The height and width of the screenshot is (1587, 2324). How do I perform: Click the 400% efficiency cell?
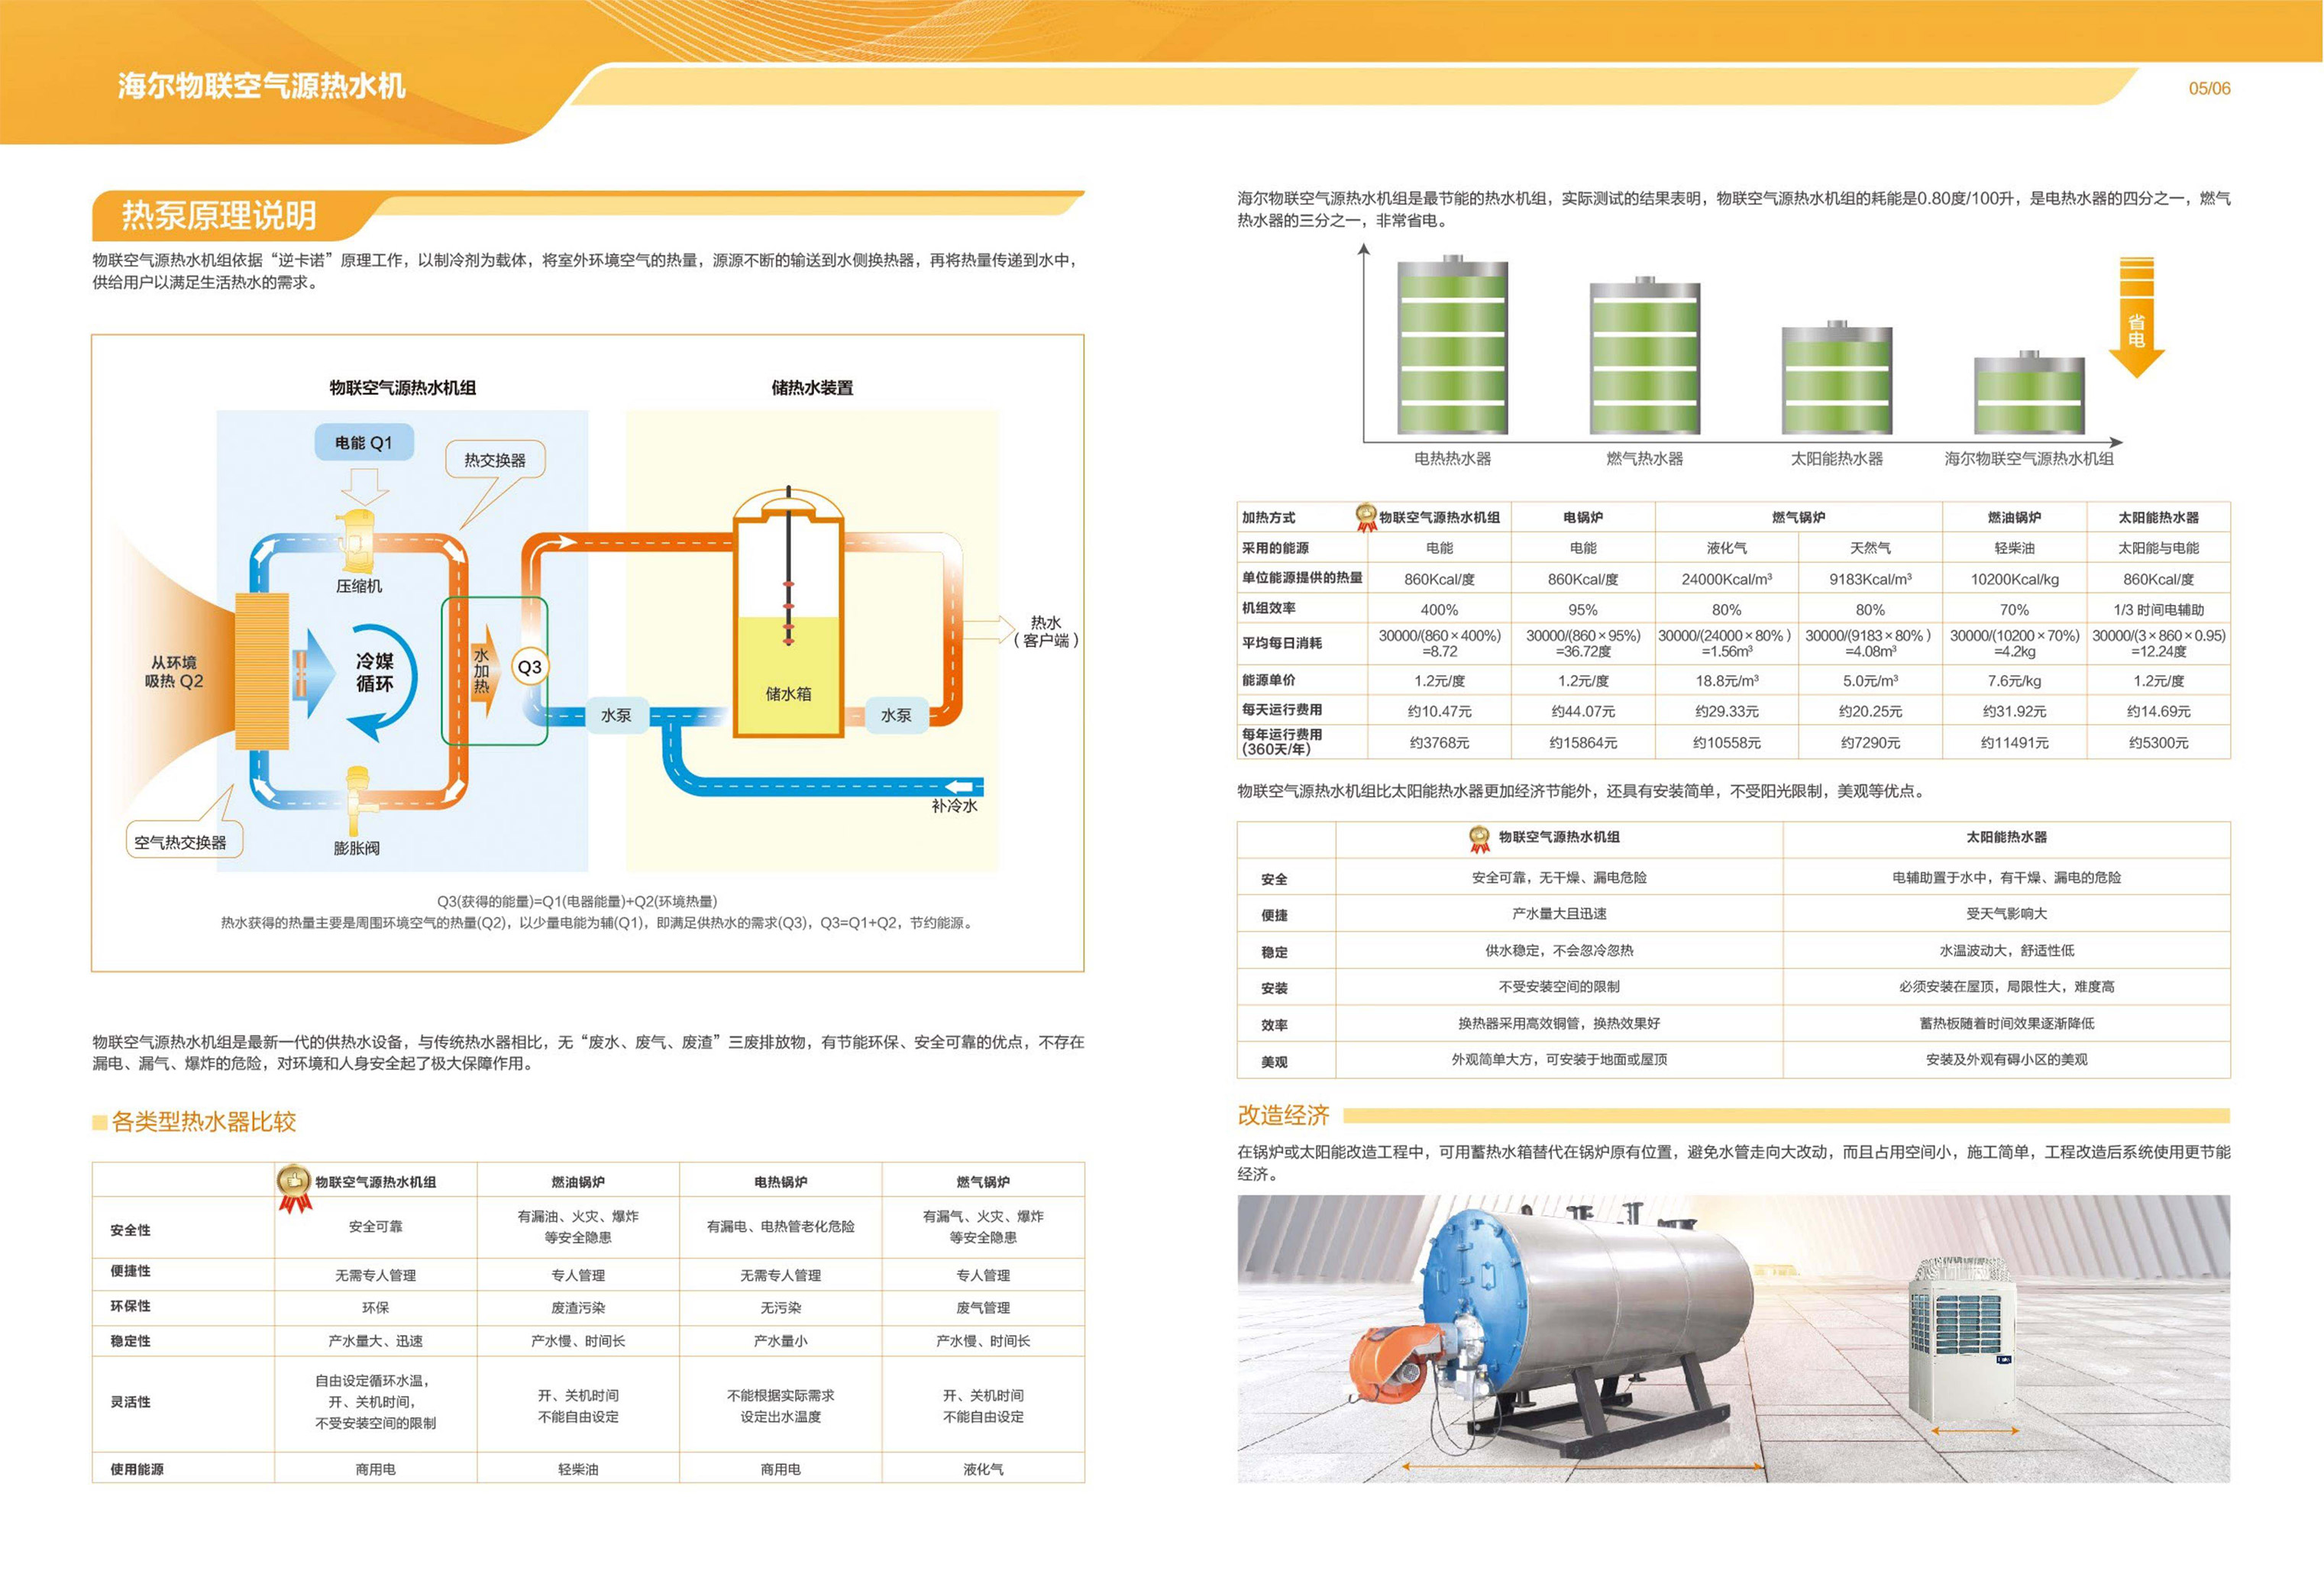(x=1439, y=609)
